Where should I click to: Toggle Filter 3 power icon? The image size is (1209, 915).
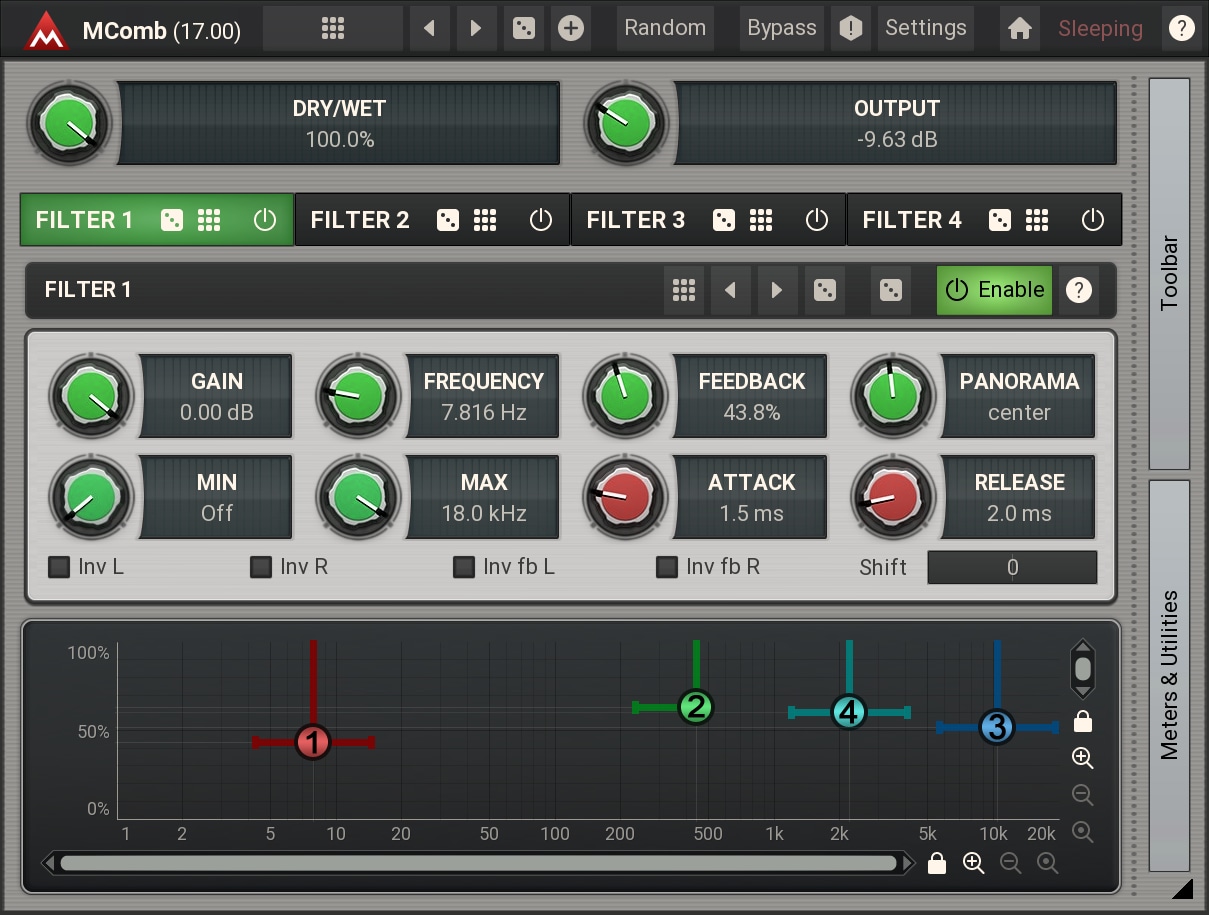click(x=817, y=220)
